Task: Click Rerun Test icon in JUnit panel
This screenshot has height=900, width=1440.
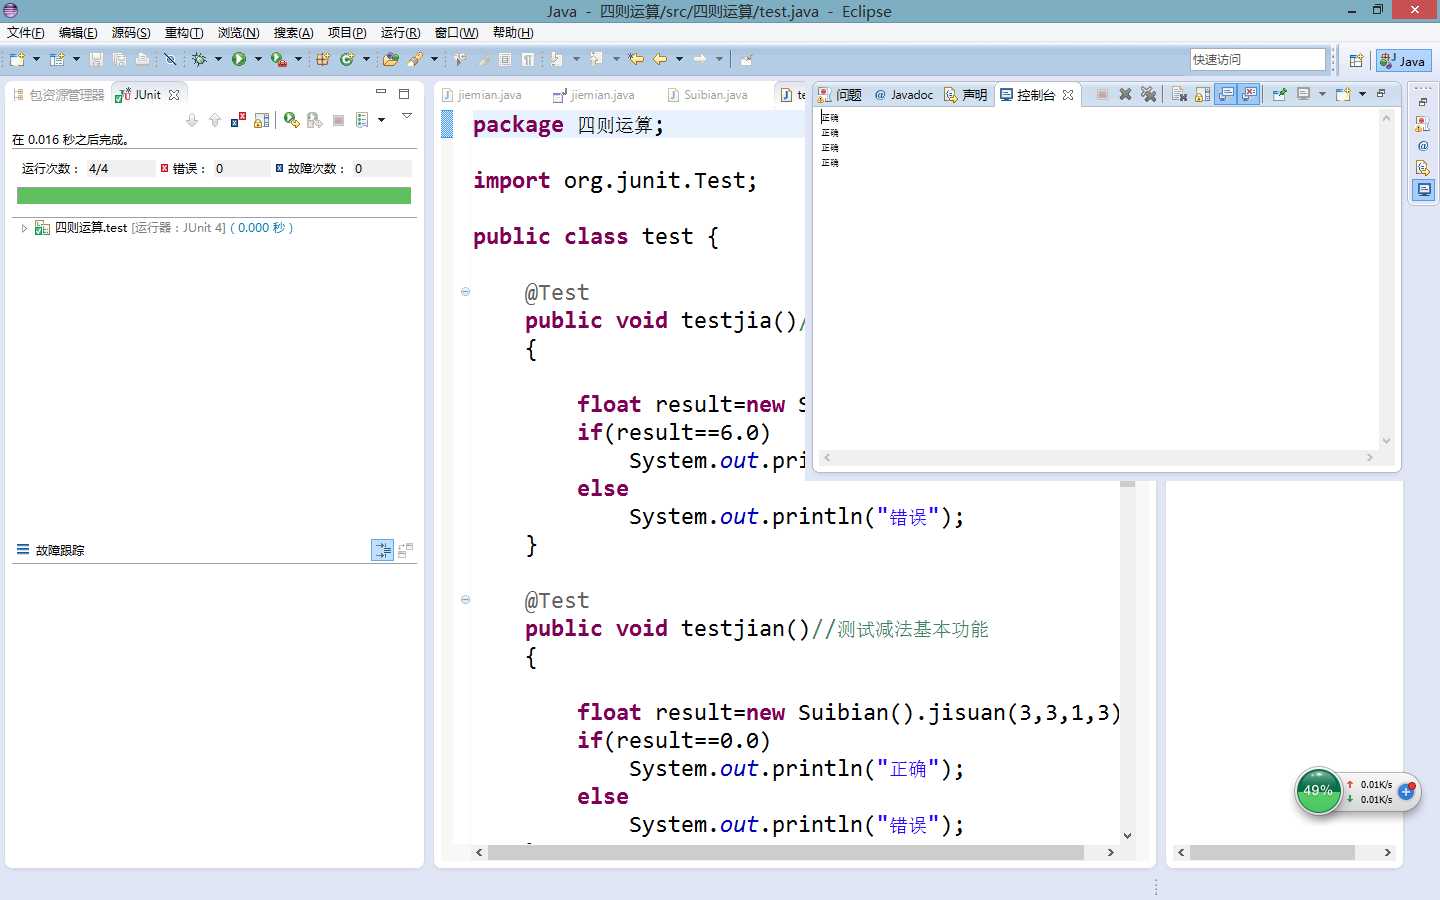Action: [291, 120]
